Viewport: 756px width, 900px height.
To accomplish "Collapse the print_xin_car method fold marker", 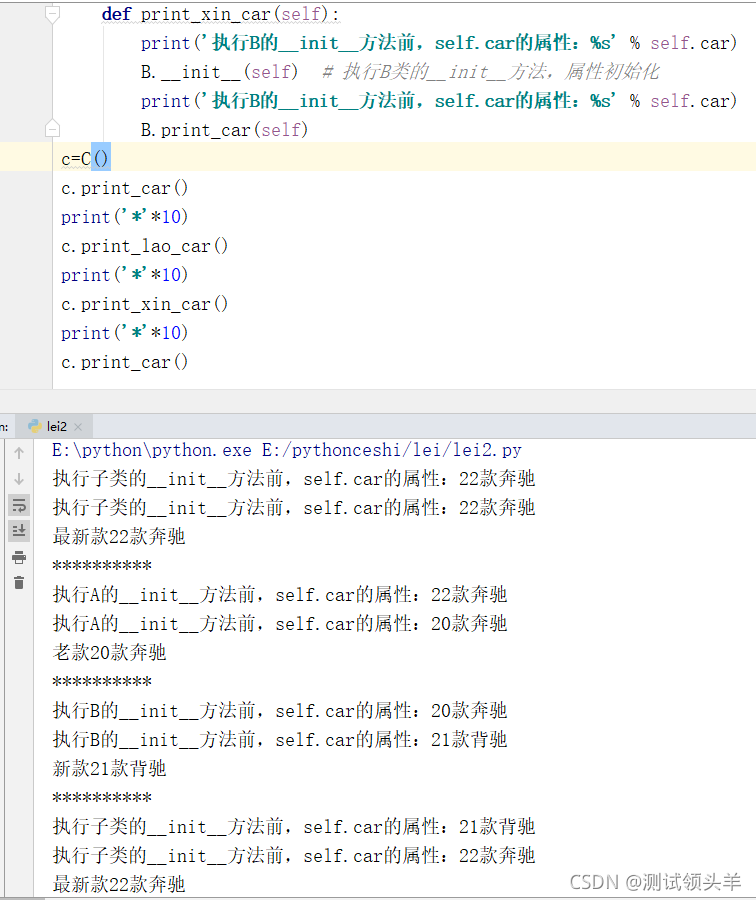I will (53, 14).
